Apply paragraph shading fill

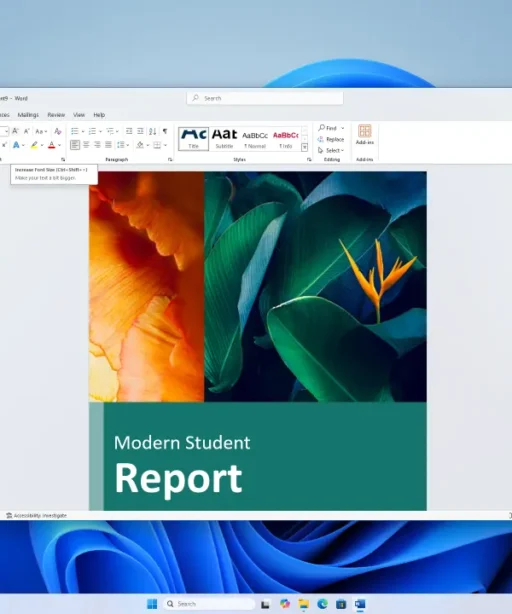point(140,145)
